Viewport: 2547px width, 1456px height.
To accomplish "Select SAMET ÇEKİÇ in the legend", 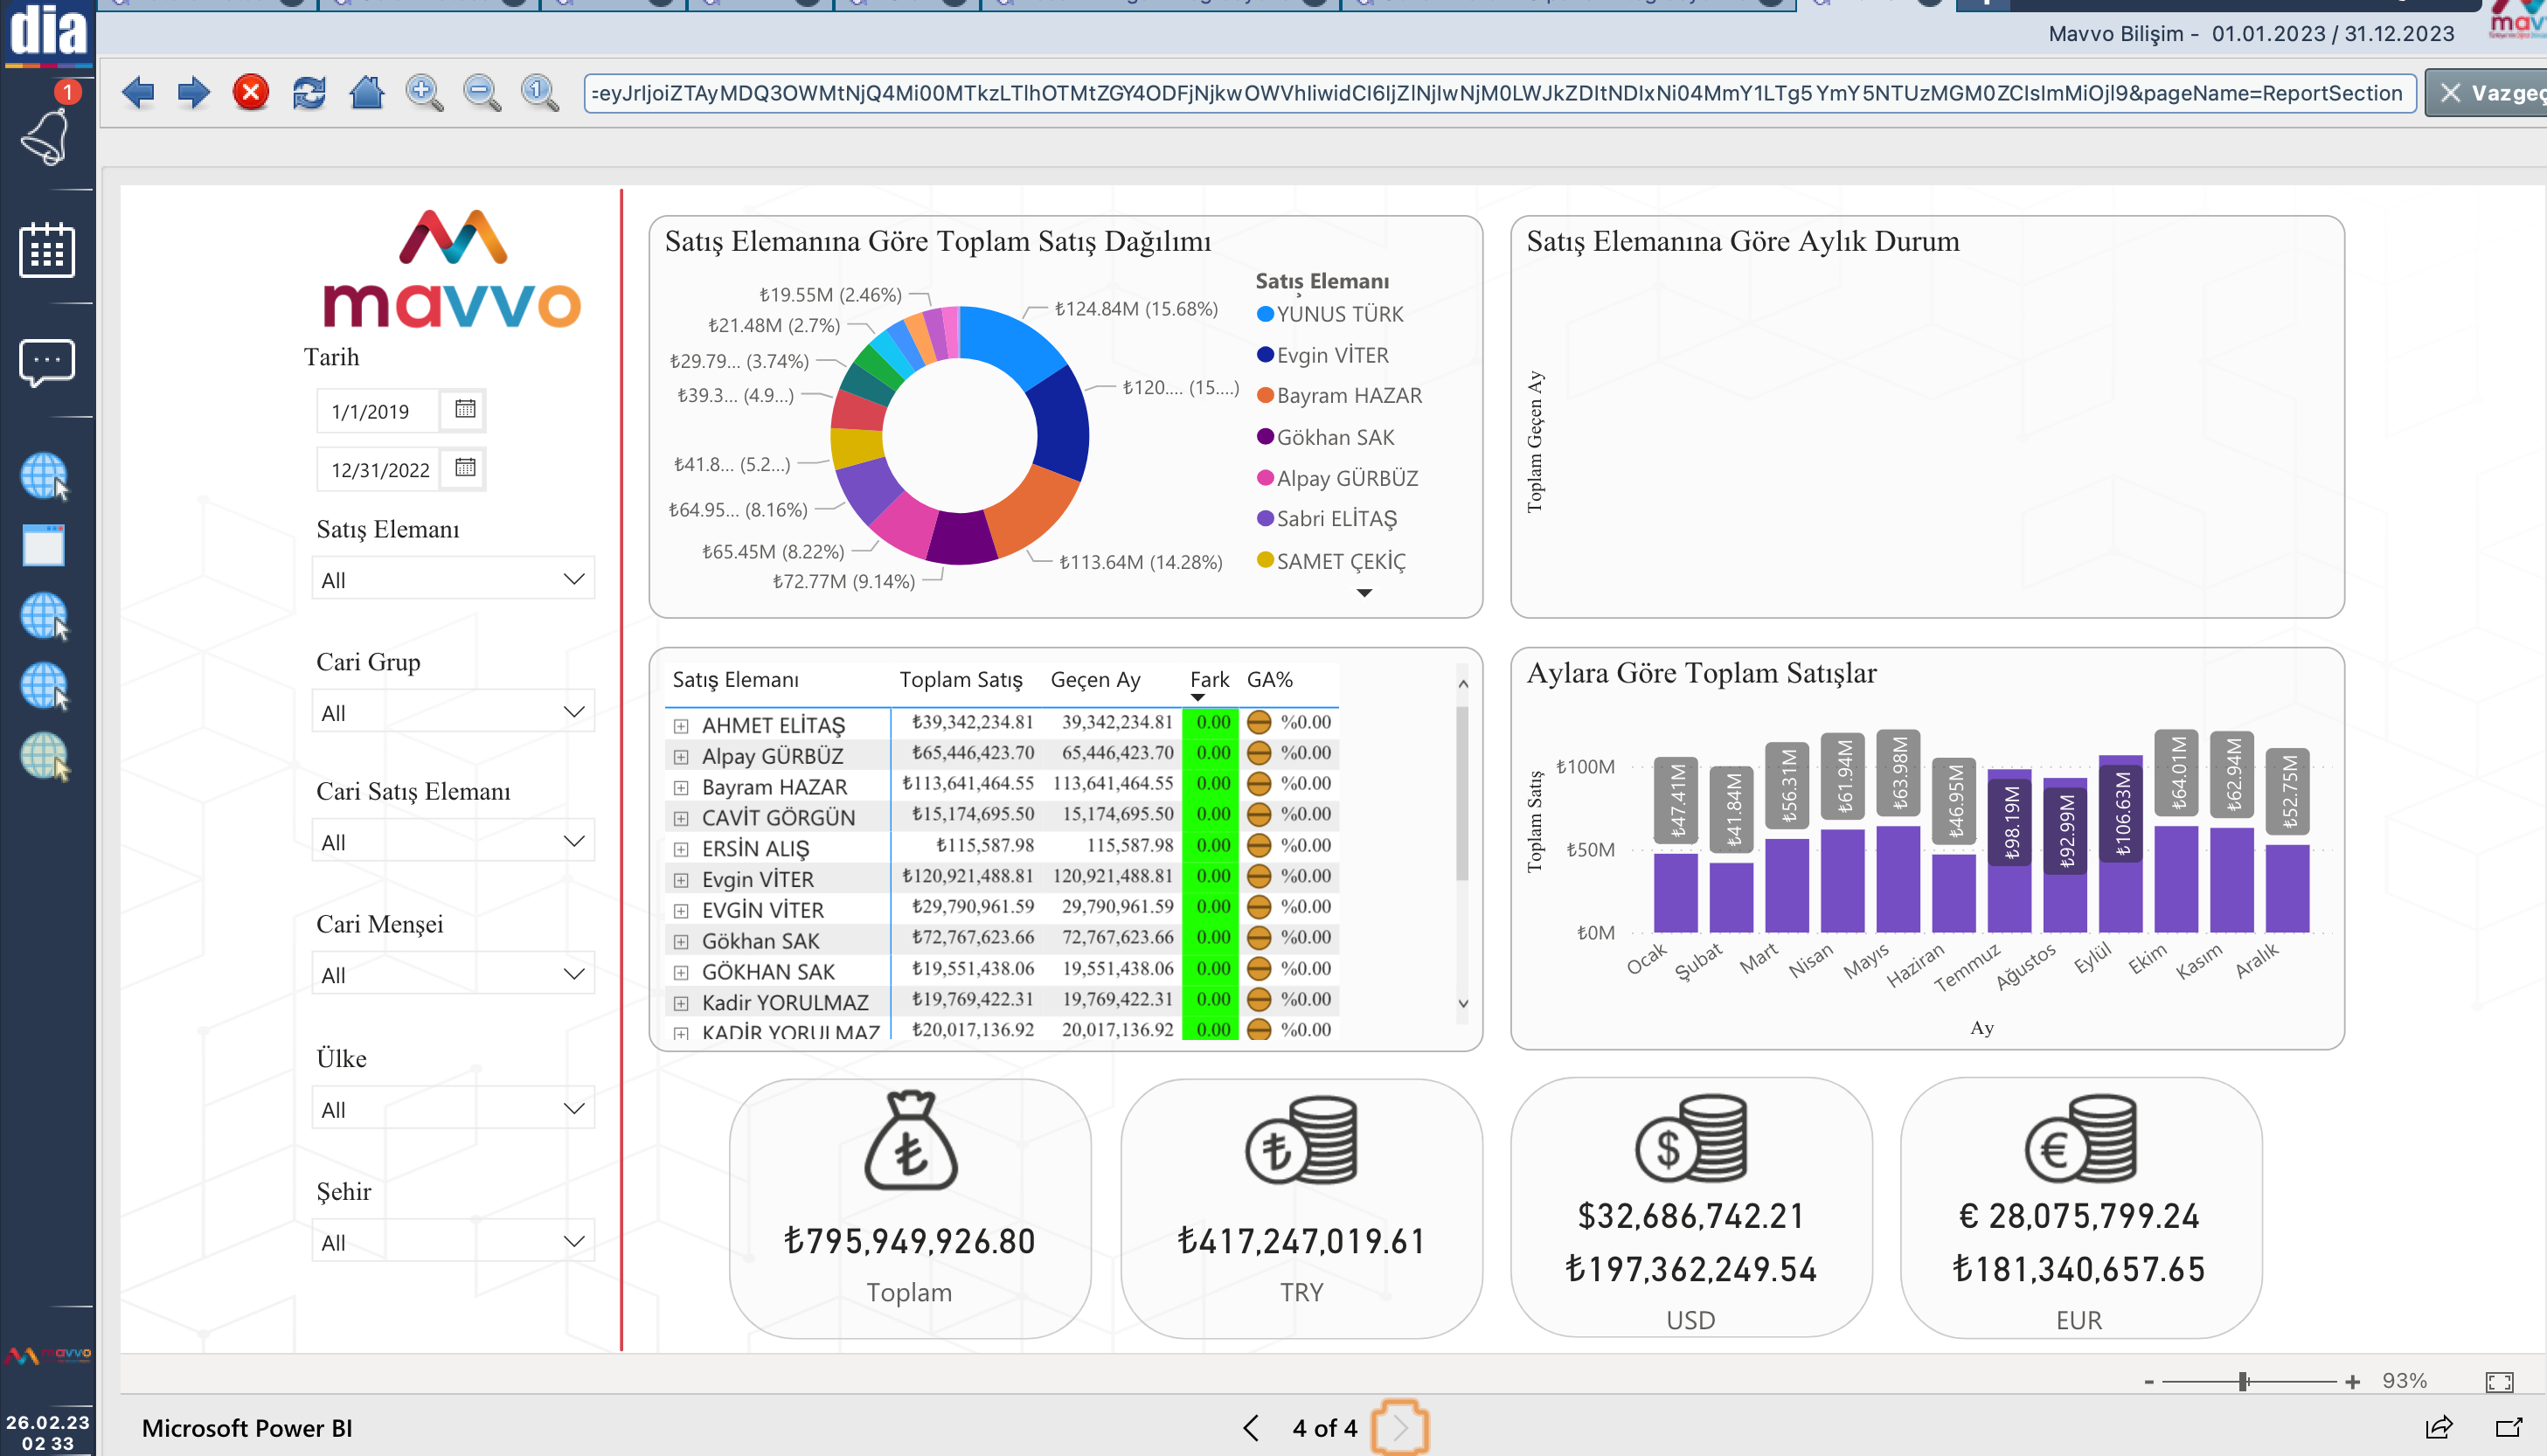I will pos(1331,561).
